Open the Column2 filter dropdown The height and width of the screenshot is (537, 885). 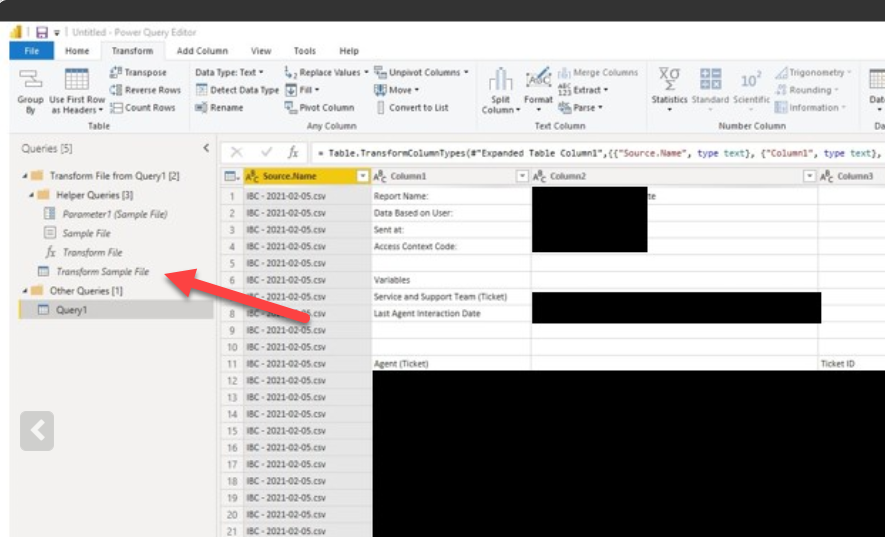(809, 176)
